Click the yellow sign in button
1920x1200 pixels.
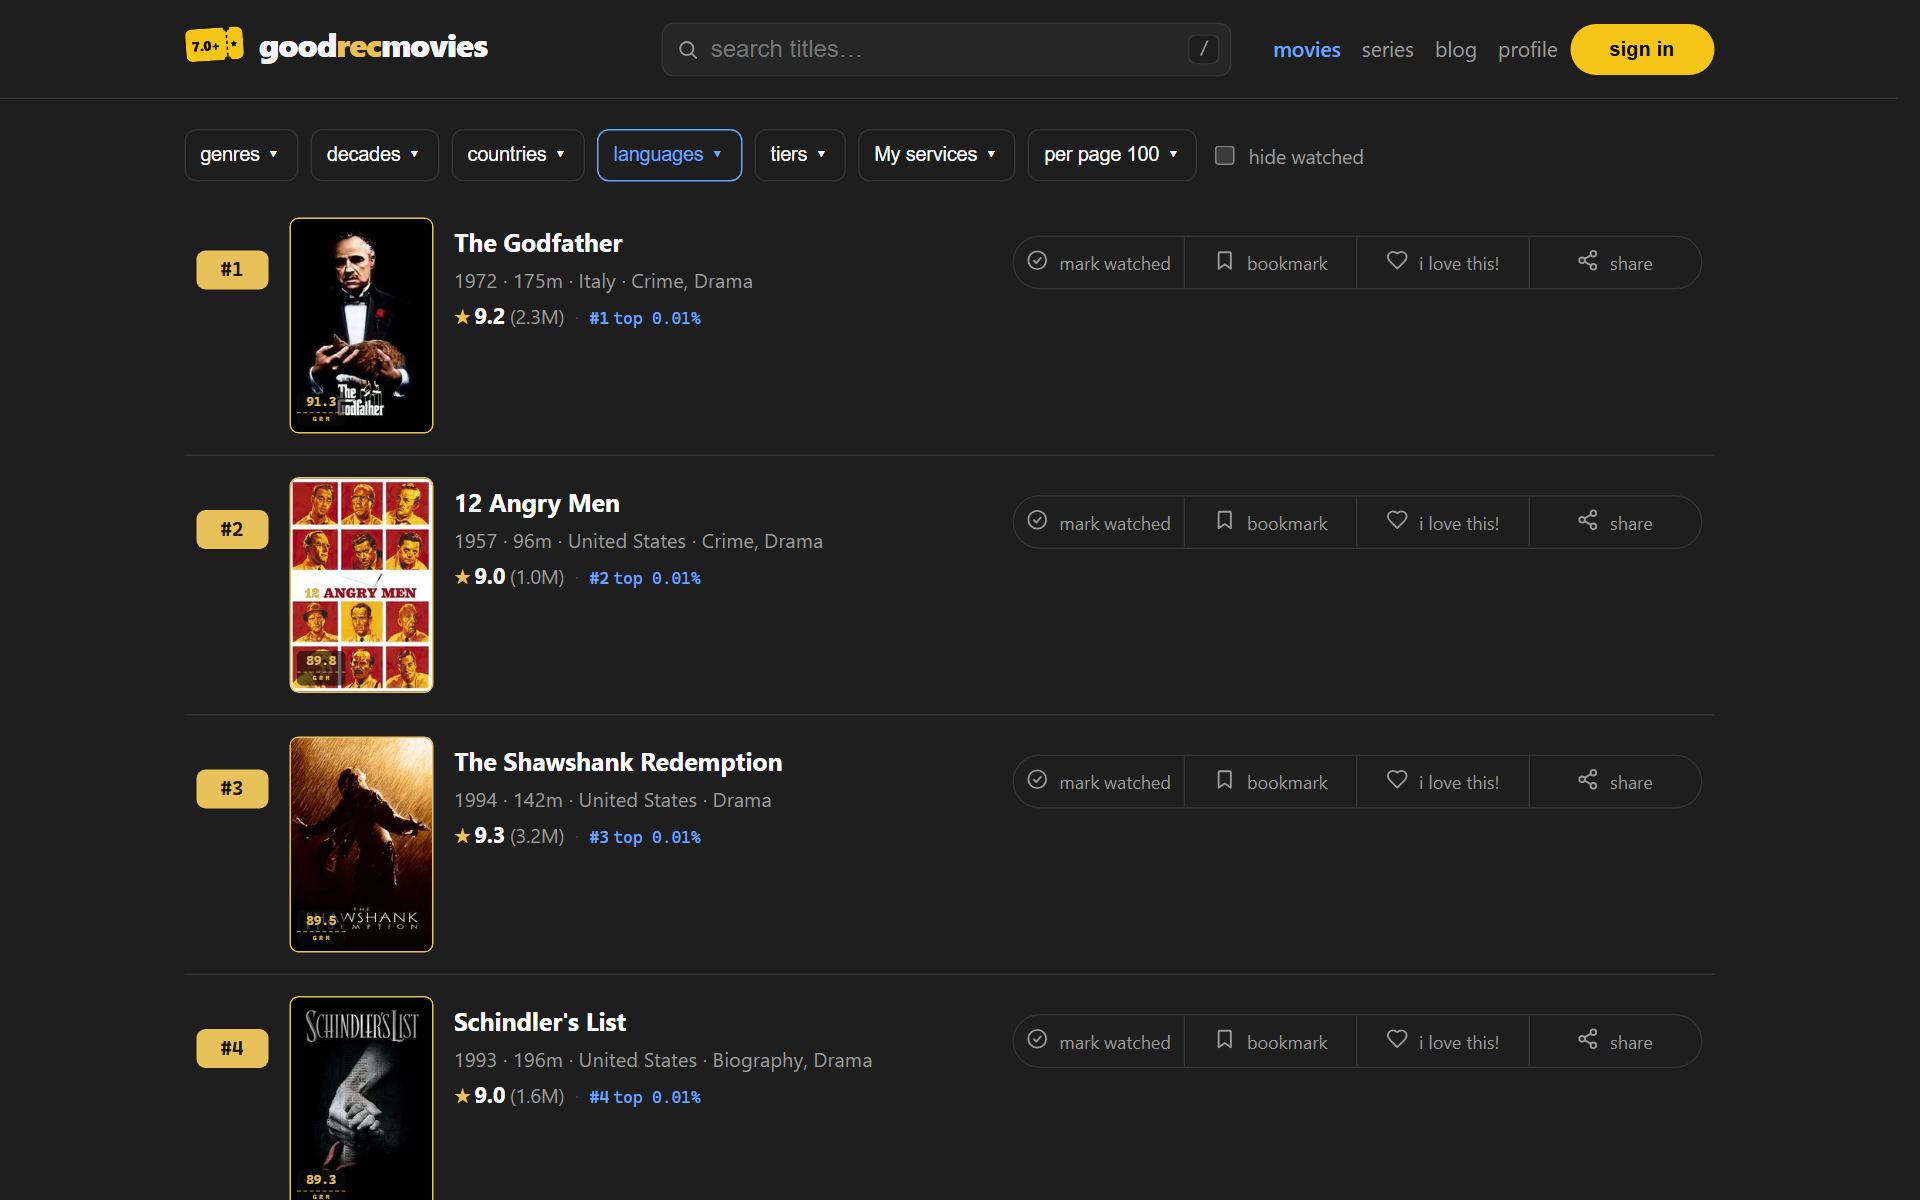pos(1641,49)
